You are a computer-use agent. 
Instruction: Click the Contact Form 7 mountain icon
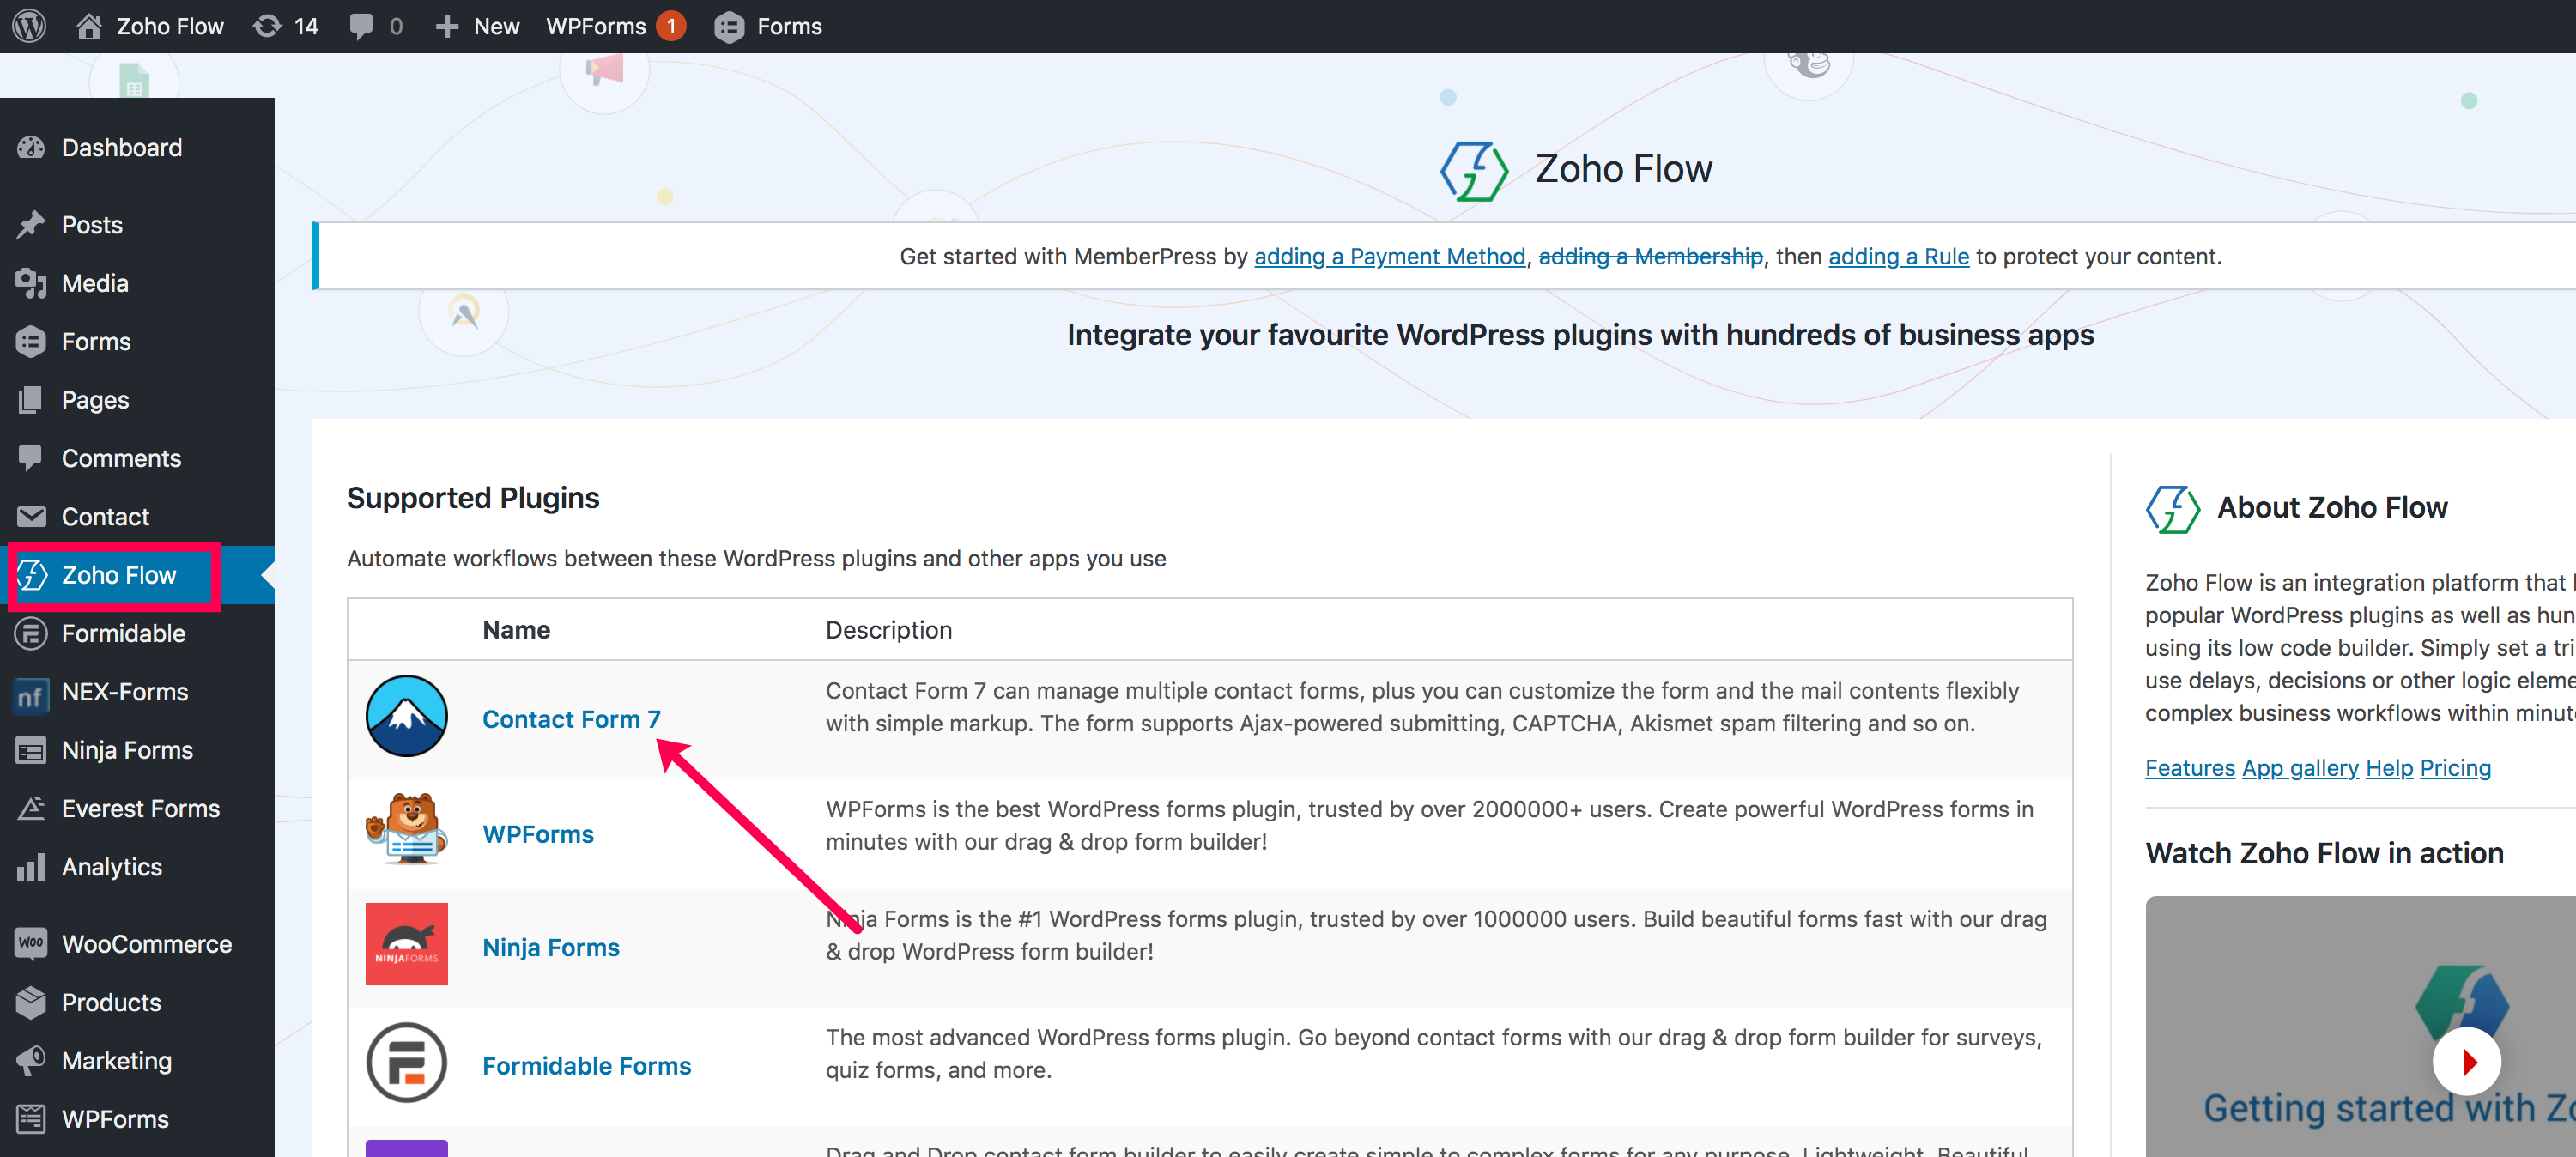tap(406, 716)
